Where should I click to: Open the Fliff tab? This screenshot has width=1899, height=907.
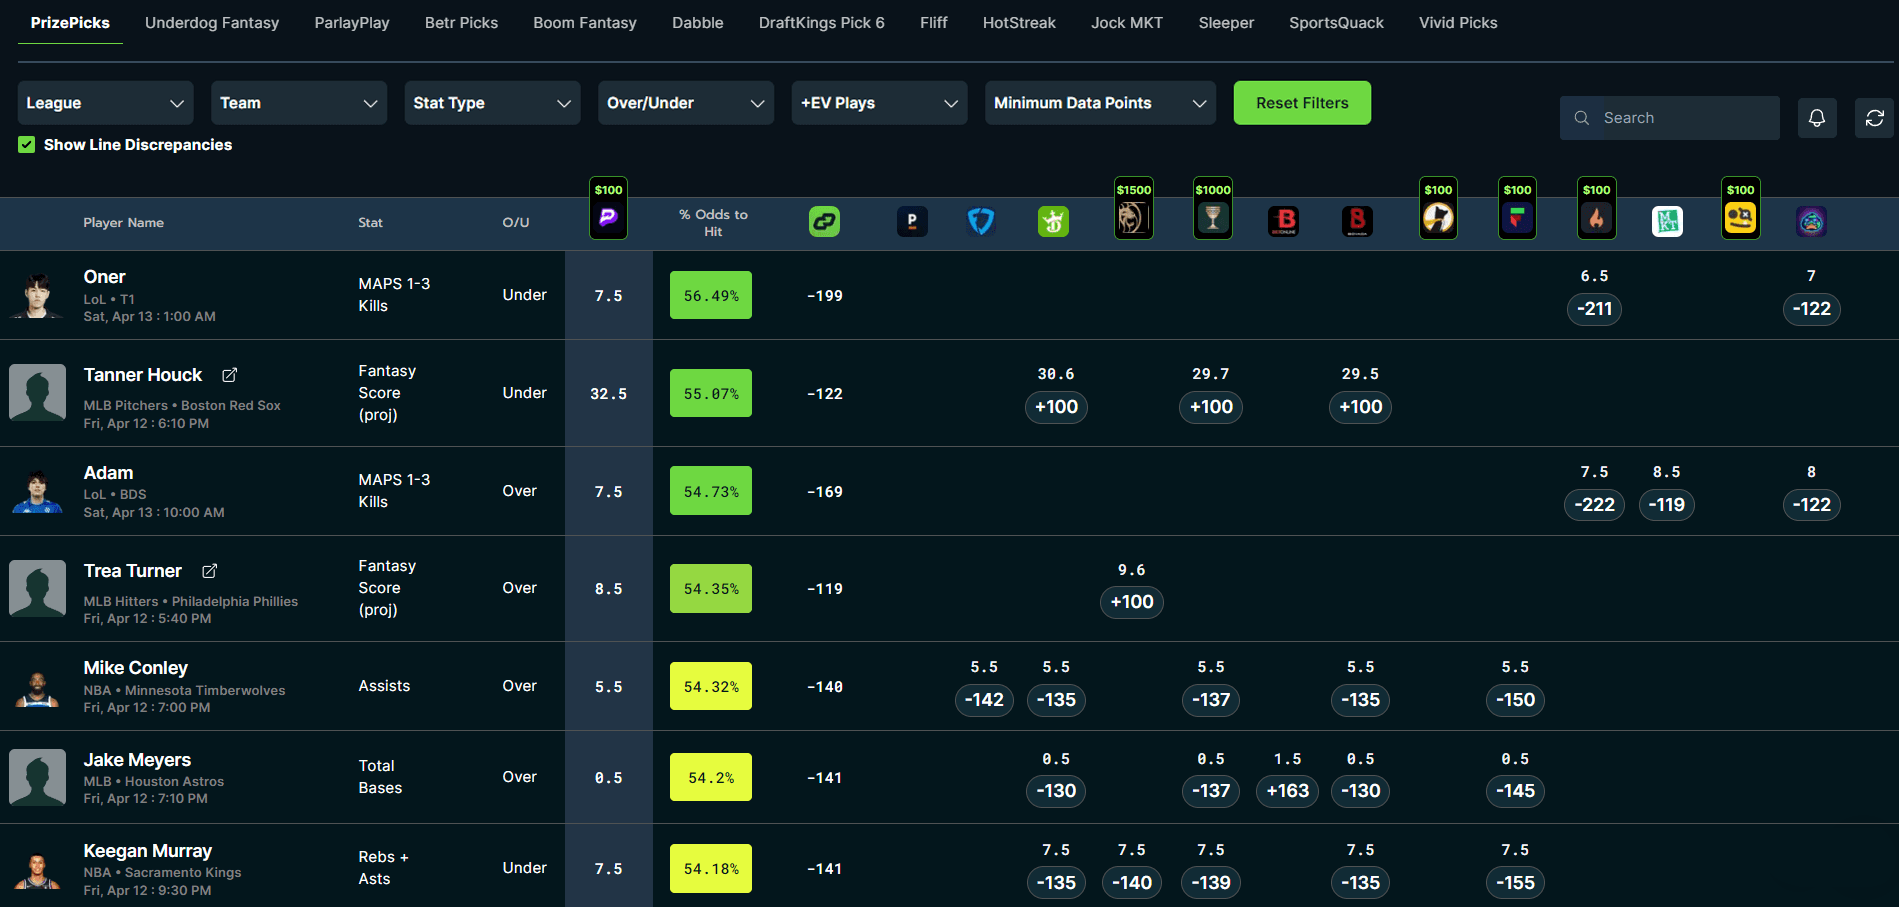(x=934, y=23)
